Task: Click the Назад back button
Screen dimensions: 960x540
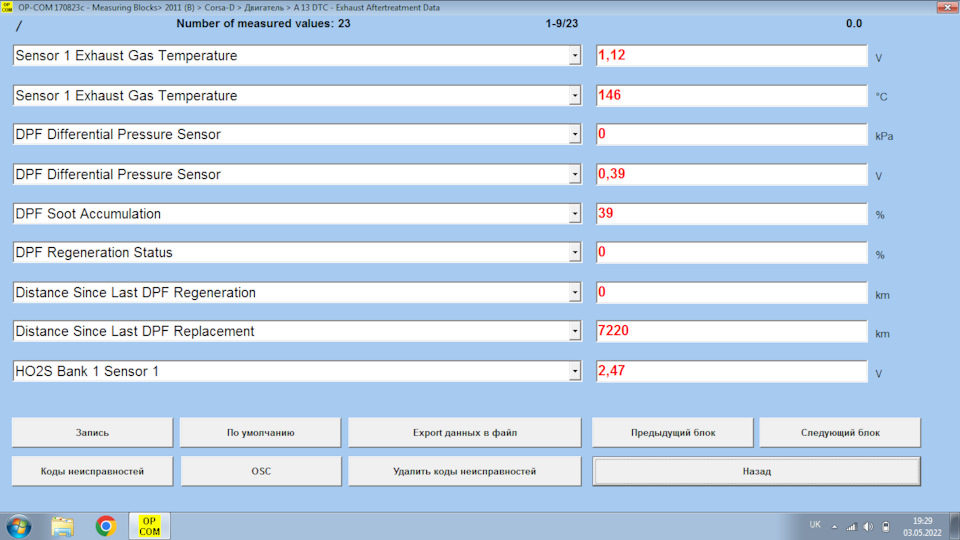Action: (757, 471)
